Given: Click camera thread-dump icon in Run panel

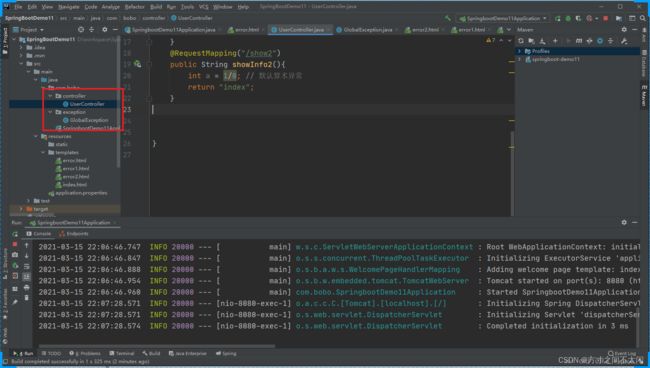Looking at the screenshot, I should (15, 255).
